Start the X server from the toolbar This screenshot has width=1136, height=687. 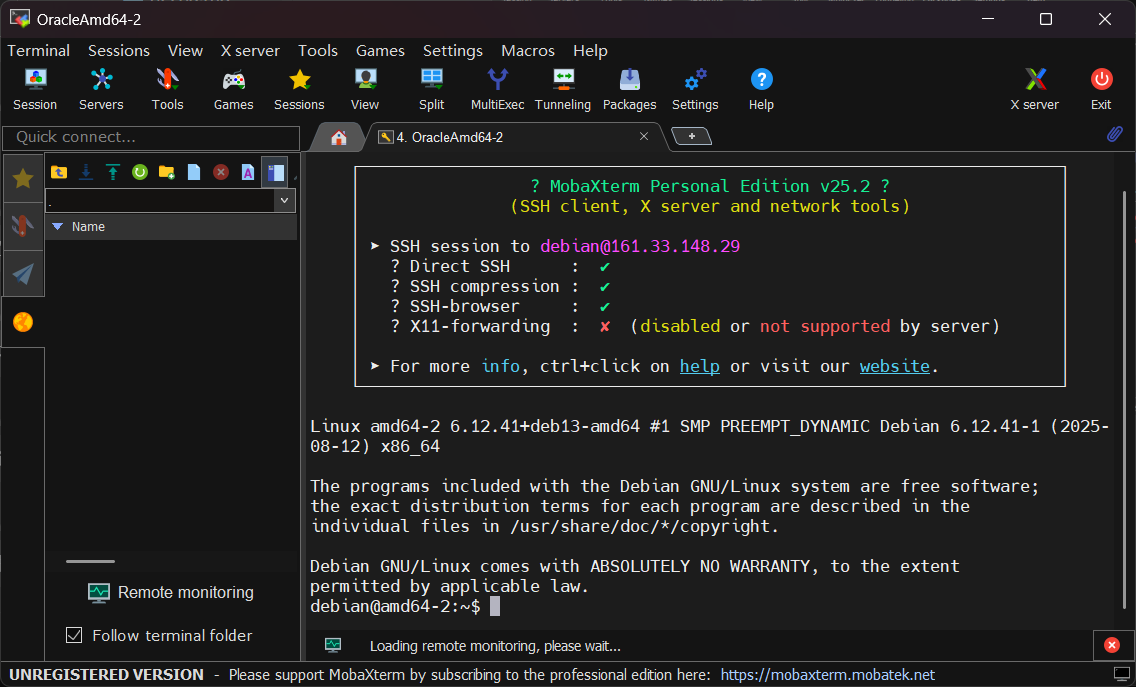tap(1035, 88)
